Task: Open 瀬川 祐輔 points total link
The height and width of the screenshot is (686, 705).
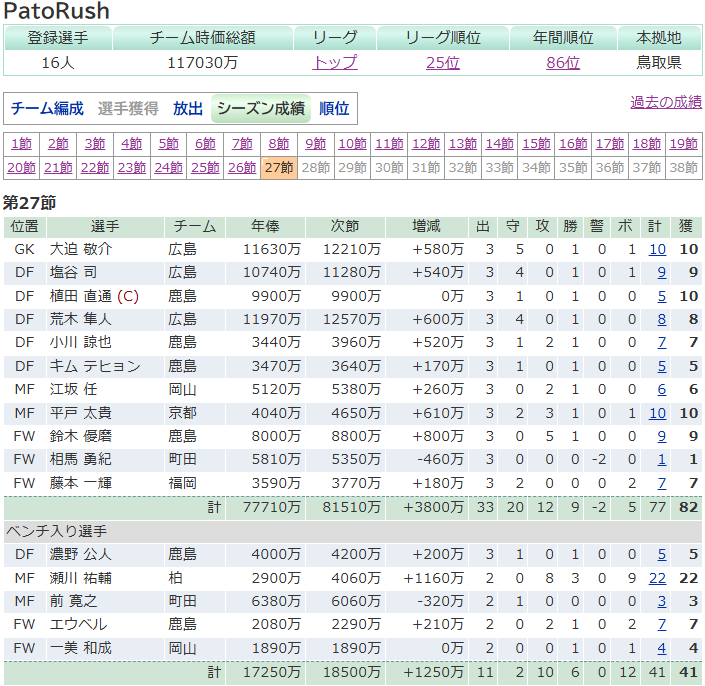Action: [657, 578]
